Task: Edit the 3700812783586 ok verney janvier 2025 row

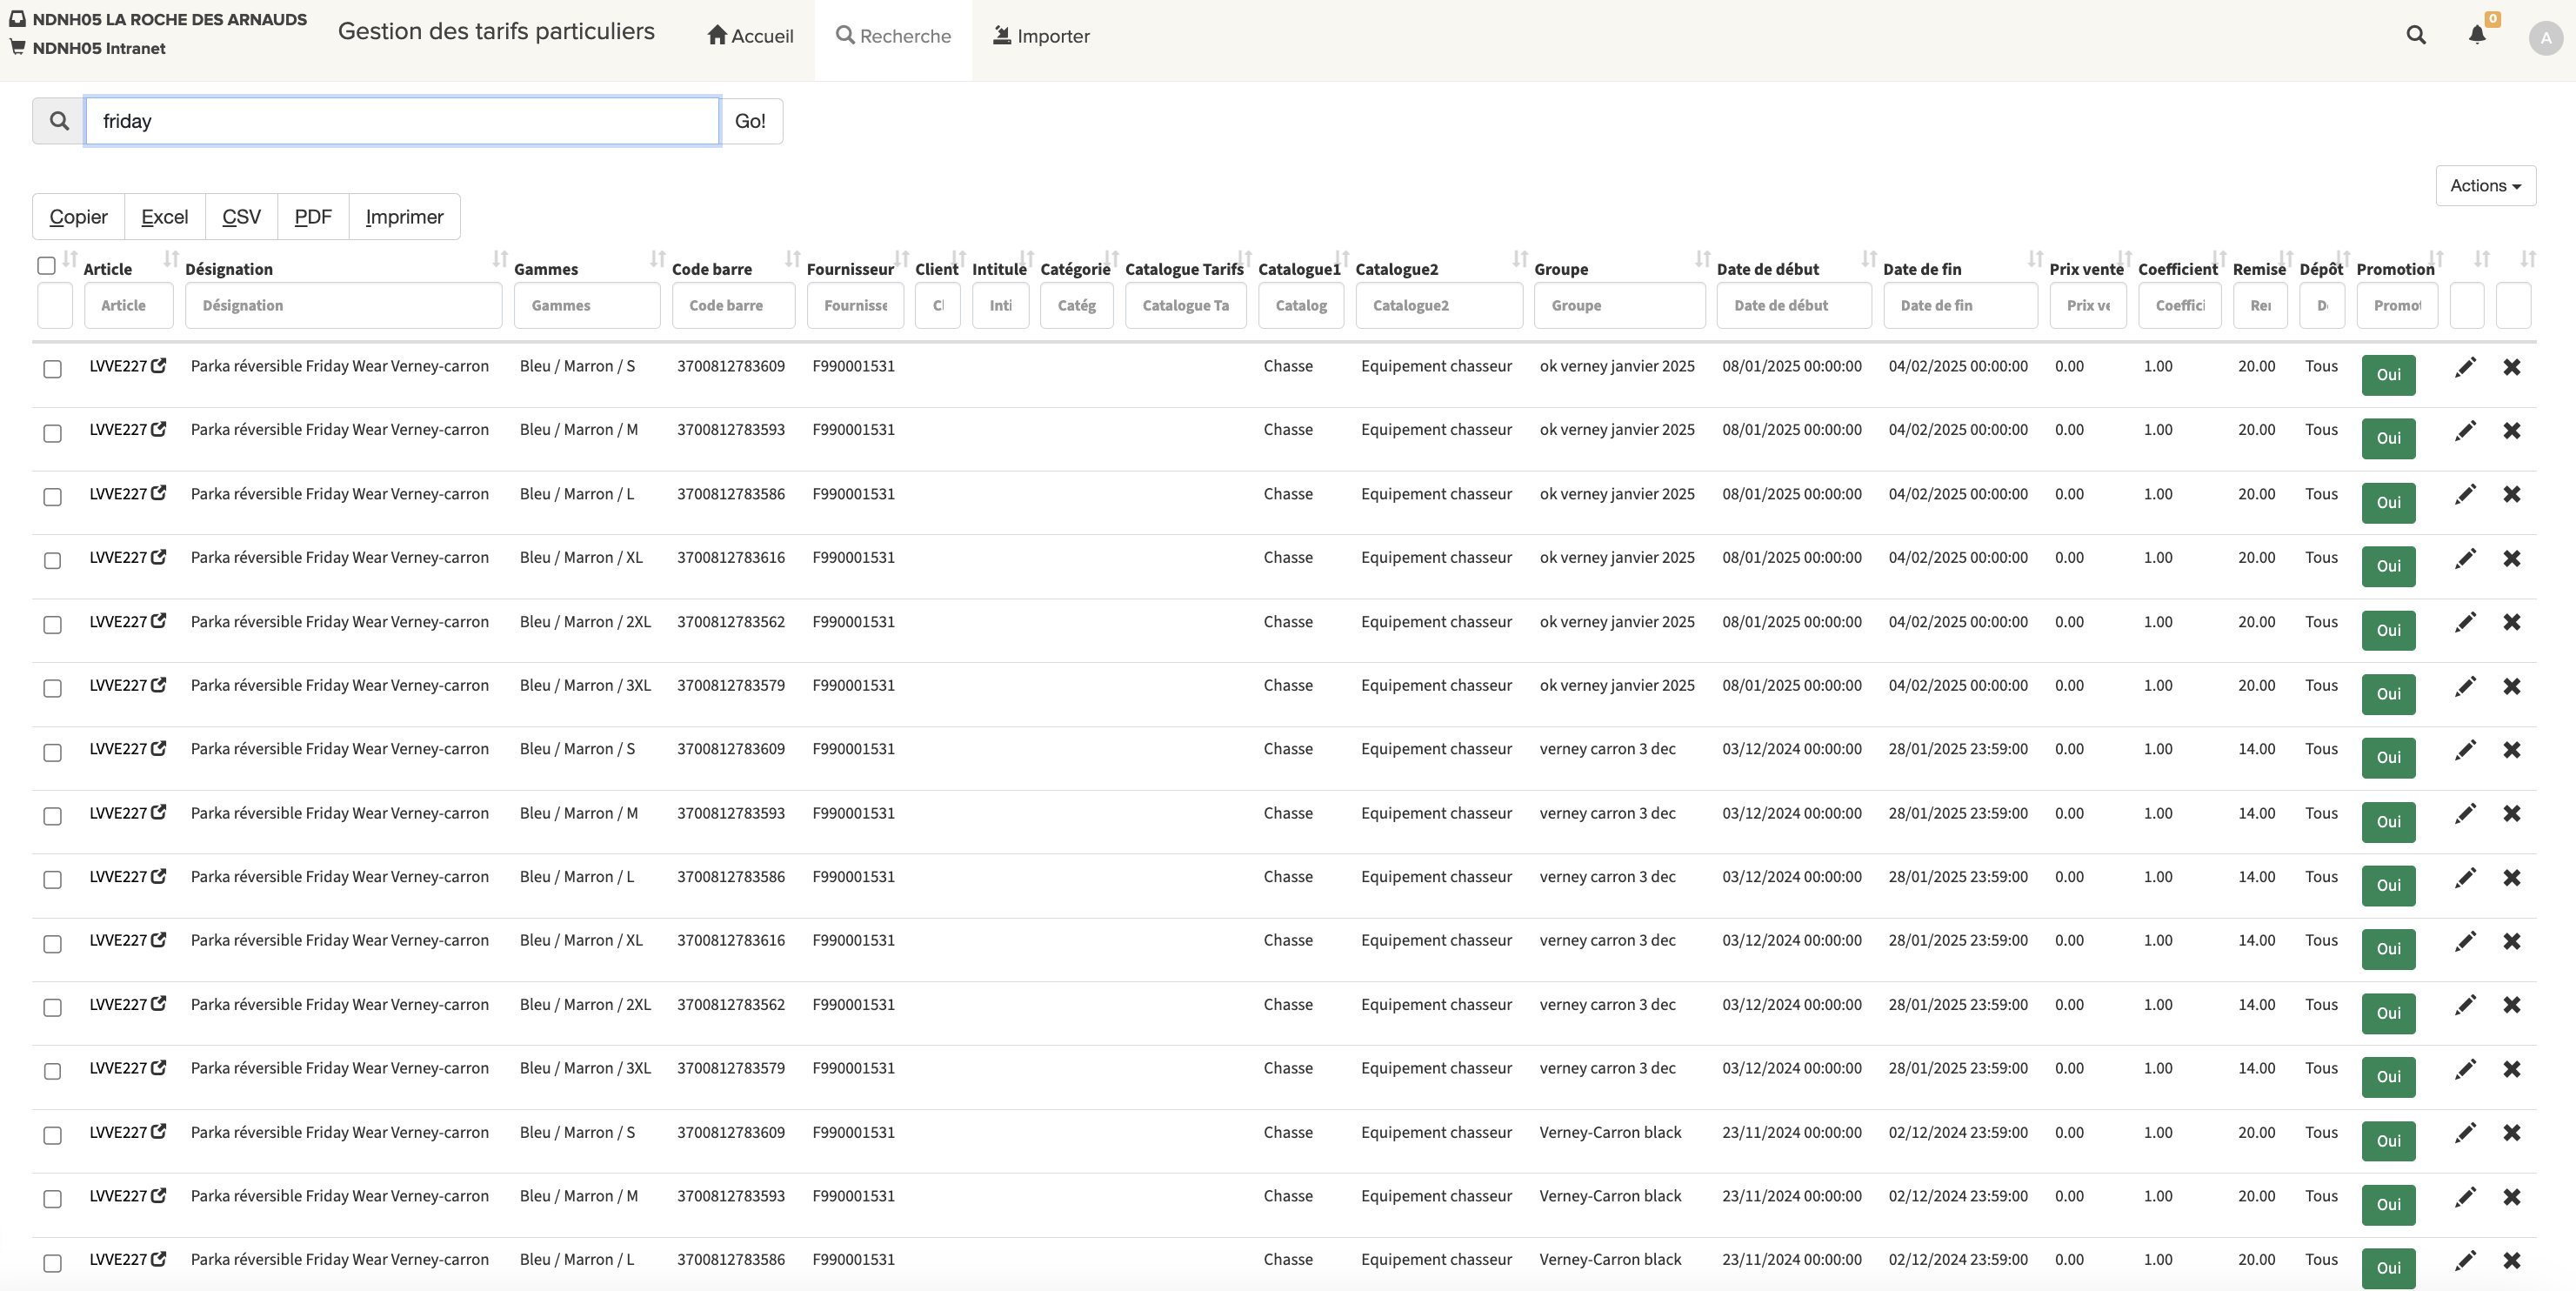Action: click(x=2466, y=495)
